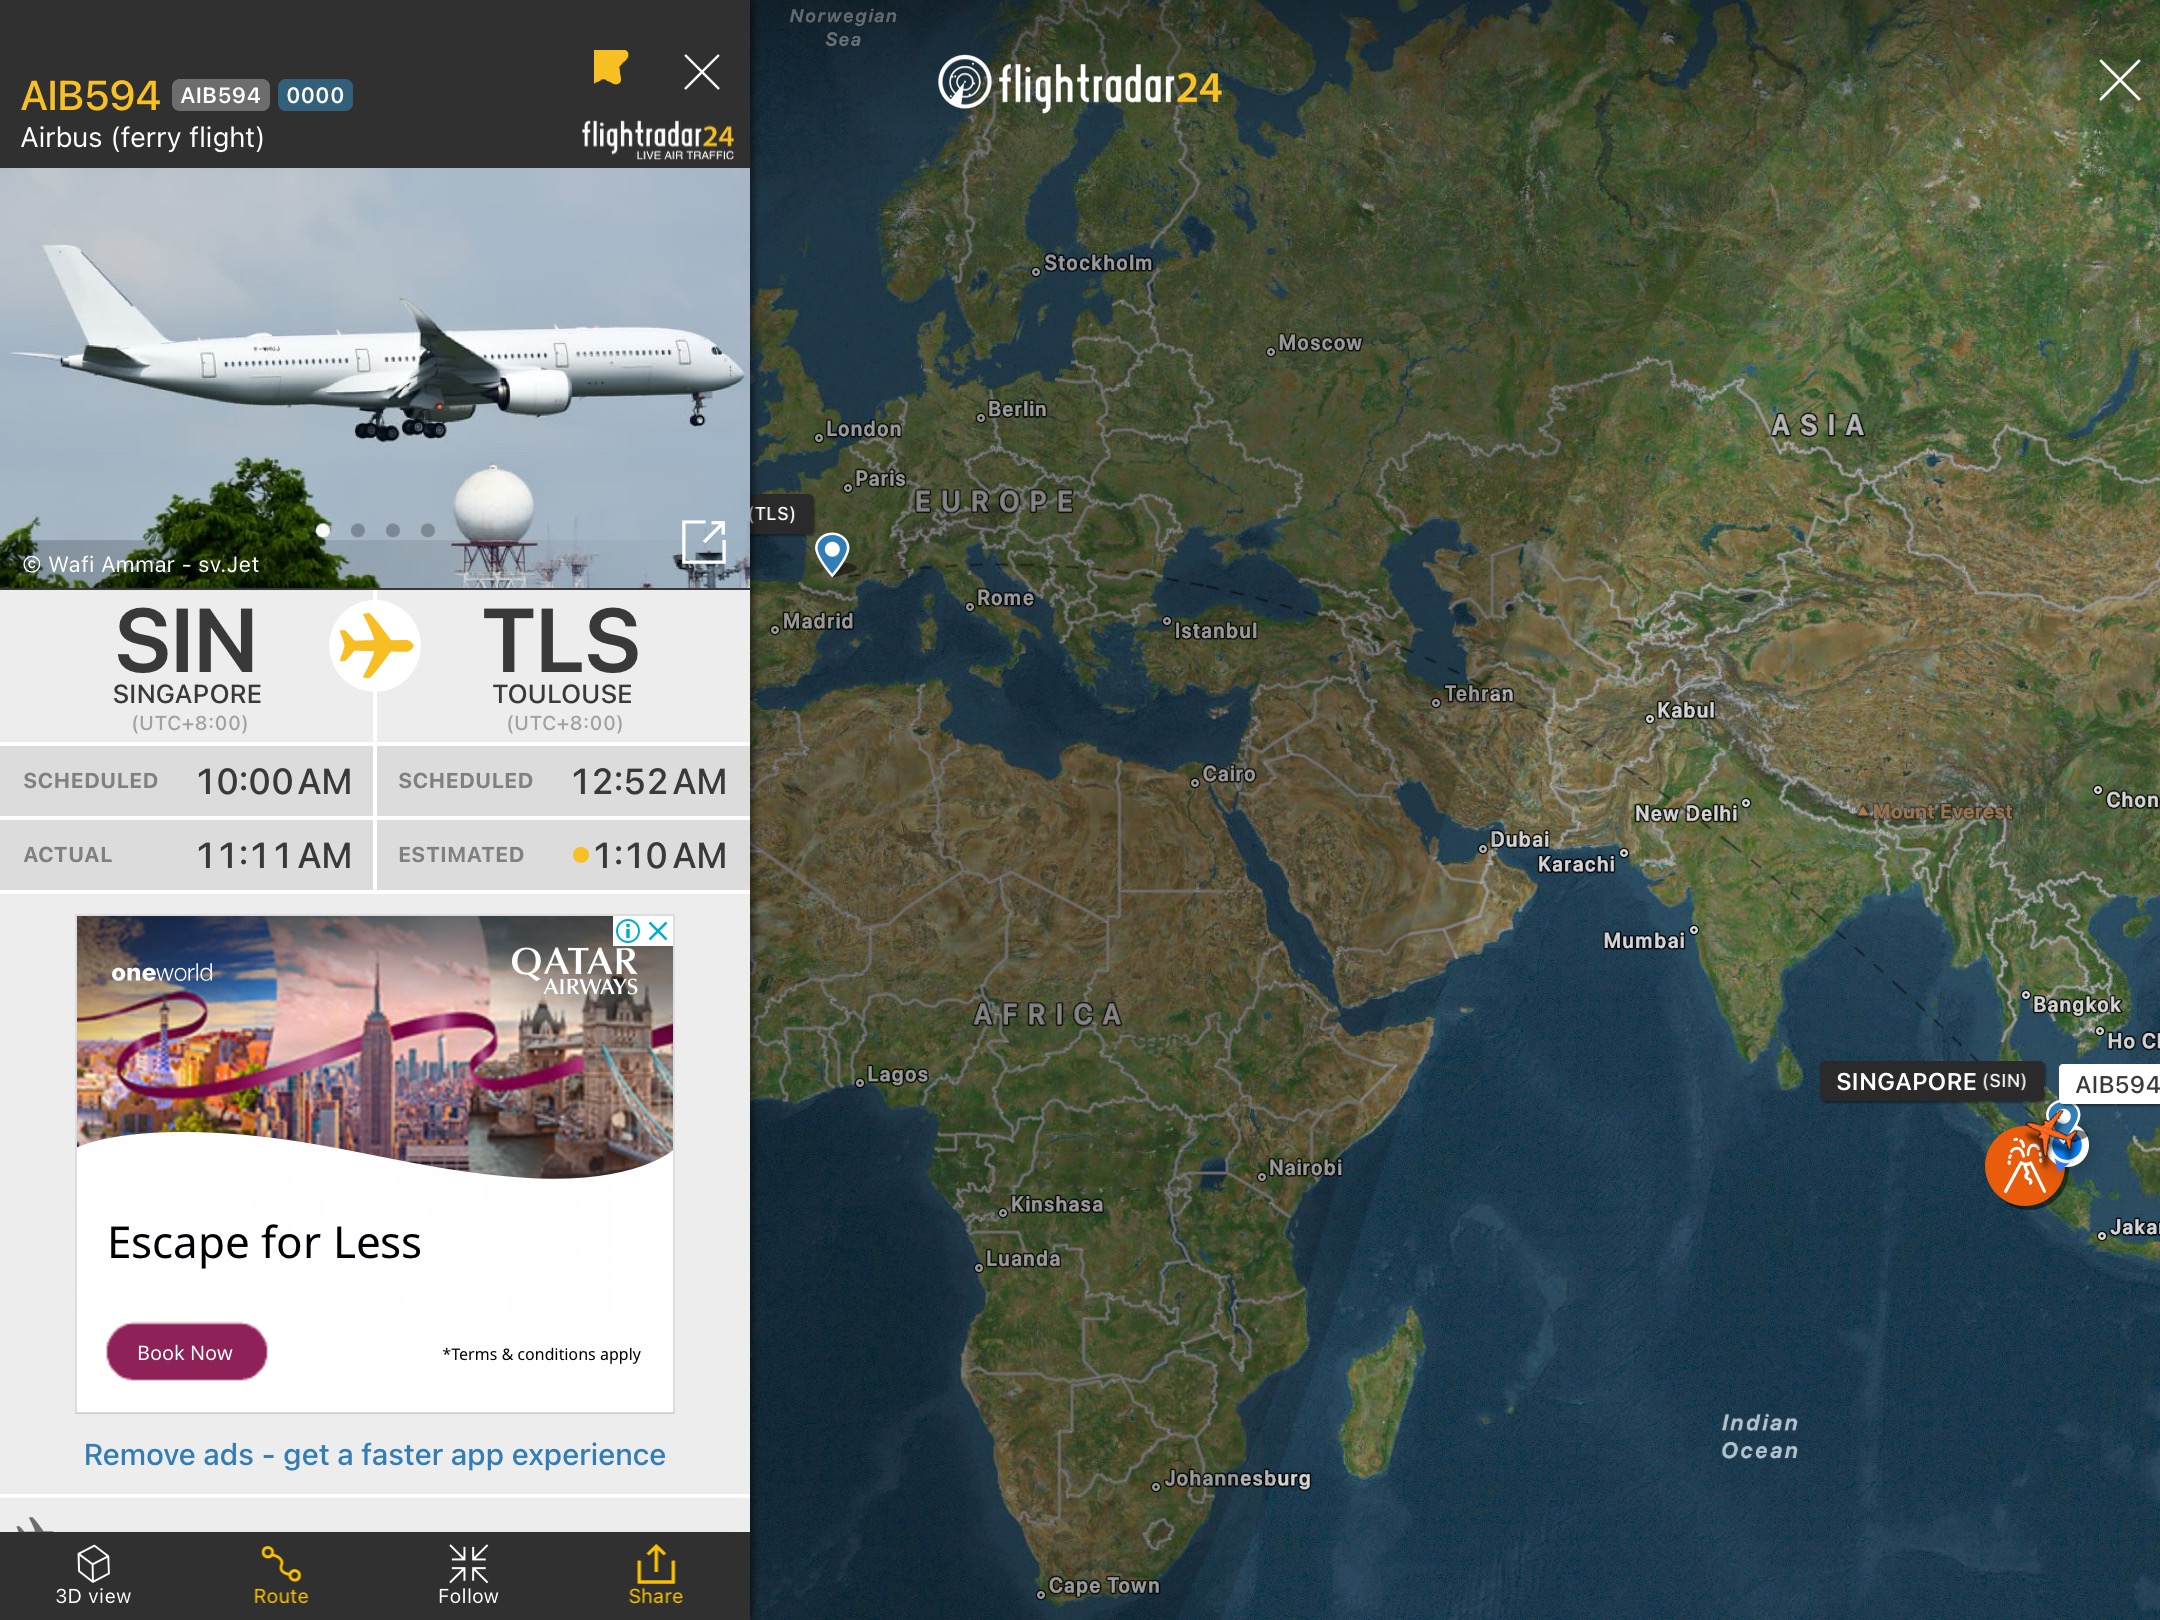2160x1620 pixels.
Task: Open the aircraft photo in external view
Action: 703,541
